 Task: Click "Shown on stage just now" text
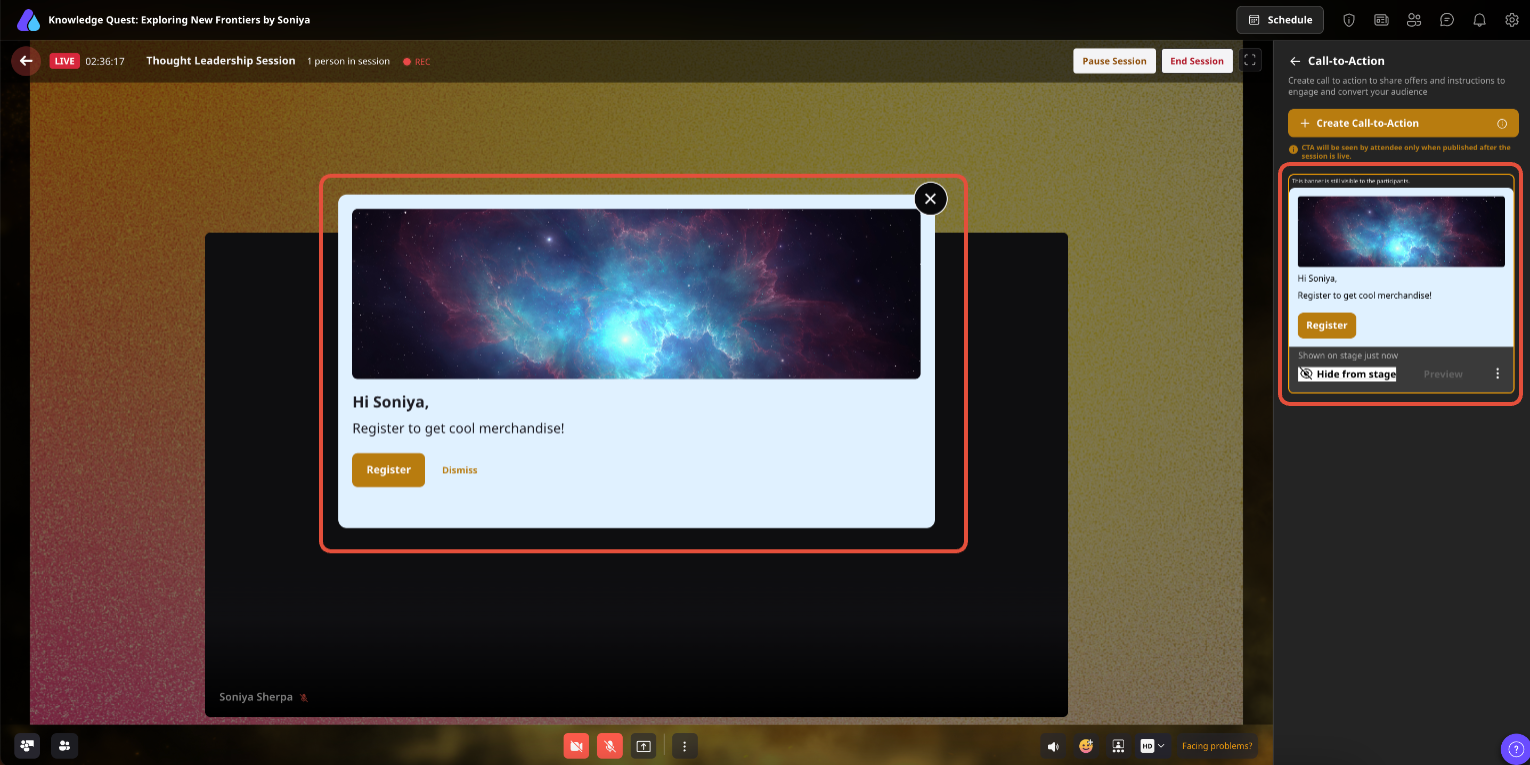click(1348, 355)
